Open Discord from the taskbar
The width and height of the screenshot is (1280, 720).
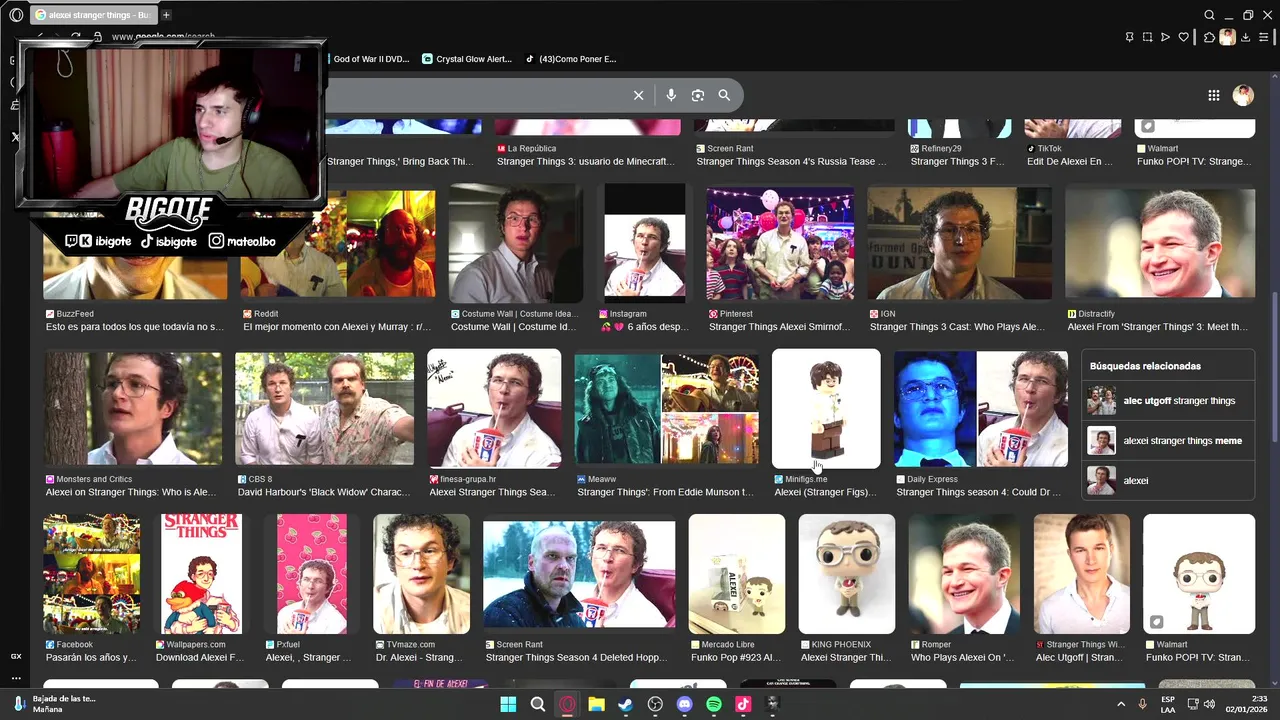coord(684,704)
